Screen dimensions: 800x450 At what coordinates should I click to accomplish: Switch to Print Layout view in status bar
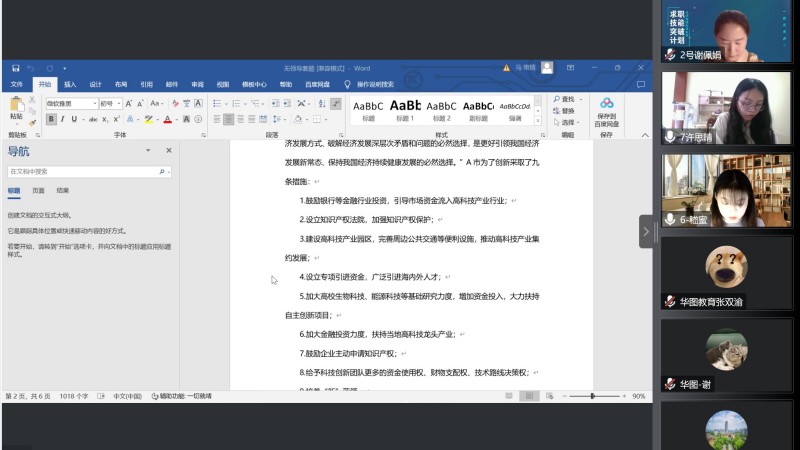point(529,396)
